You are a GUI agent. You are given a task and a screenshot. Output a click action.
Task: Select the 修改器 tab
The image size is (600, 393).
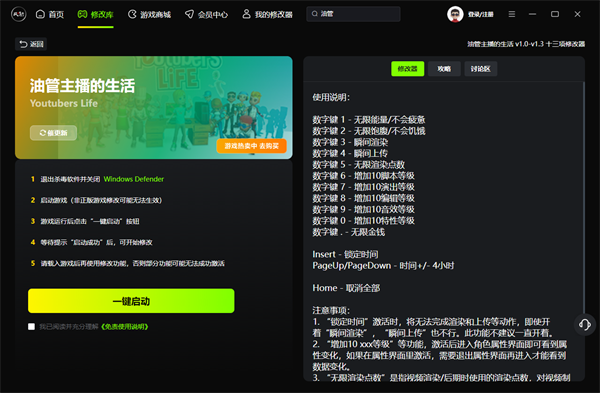click(x=408, y=69)
